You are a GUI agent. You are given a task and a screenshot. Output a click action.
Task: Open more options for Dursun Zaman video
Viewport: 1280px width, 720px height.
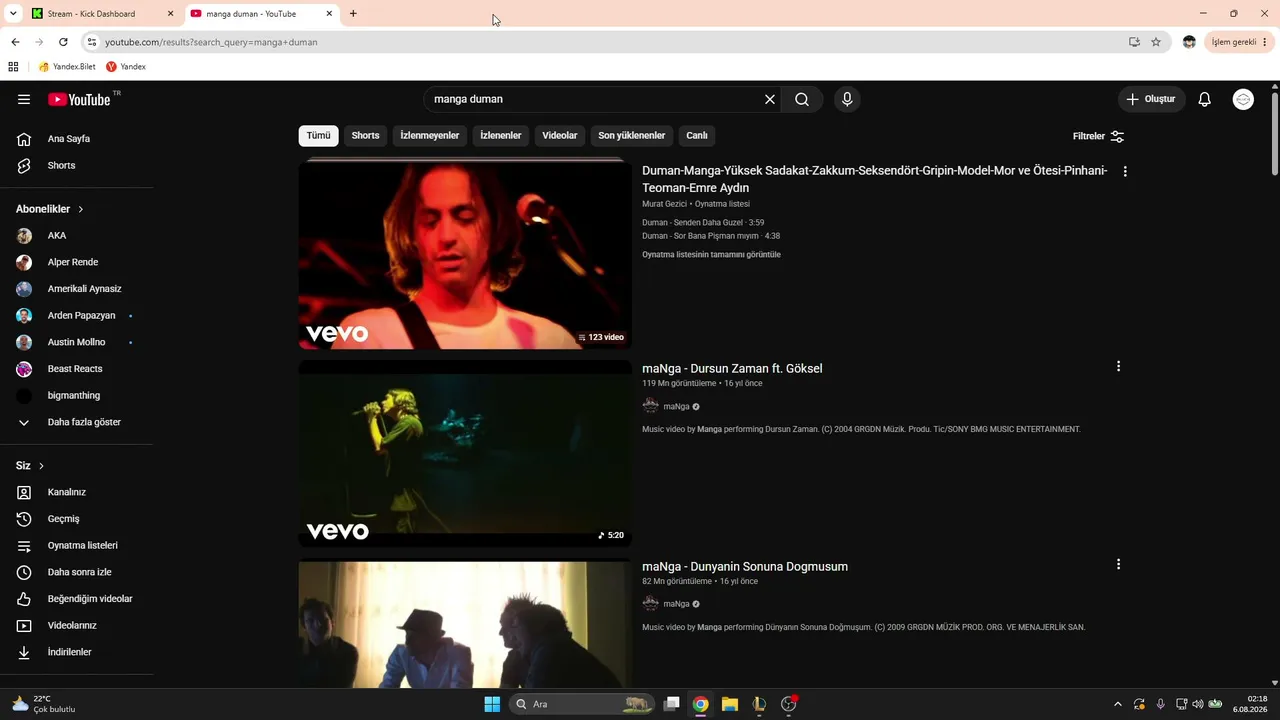tap(1118, 367)
